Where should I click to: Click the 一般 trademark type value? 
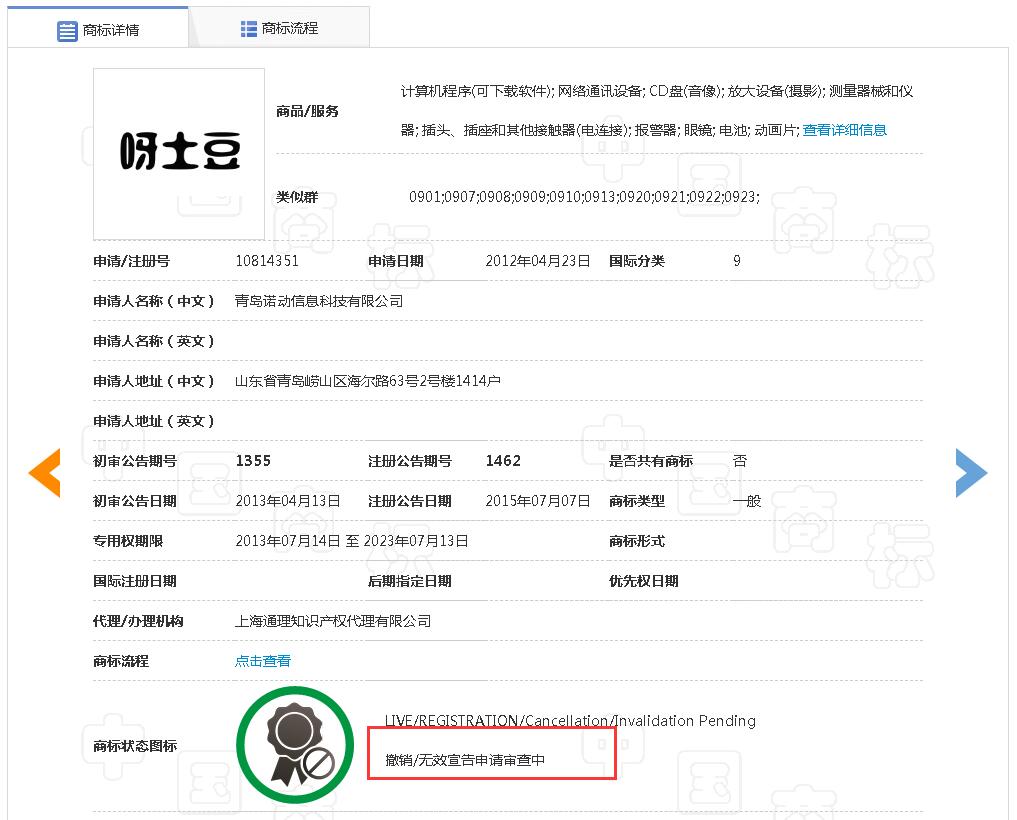coord(747,501)
